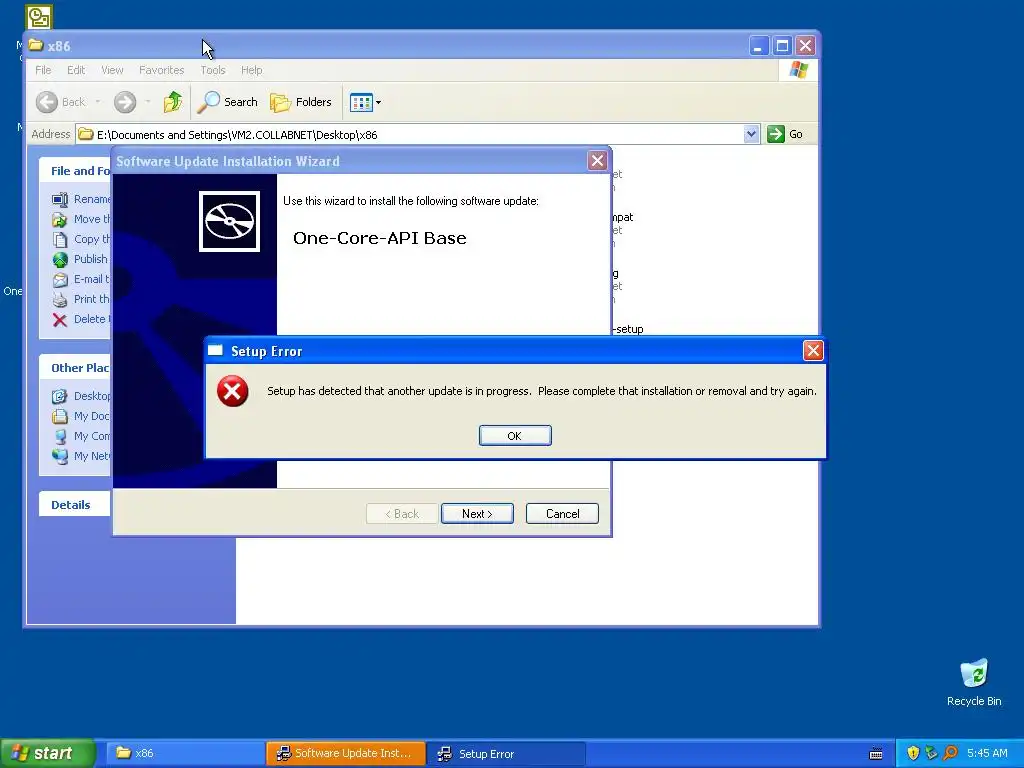Click the Forward arrow in Explorer toolbar
The width and height of the screenshot is (1024, 768).
[125, 102]
